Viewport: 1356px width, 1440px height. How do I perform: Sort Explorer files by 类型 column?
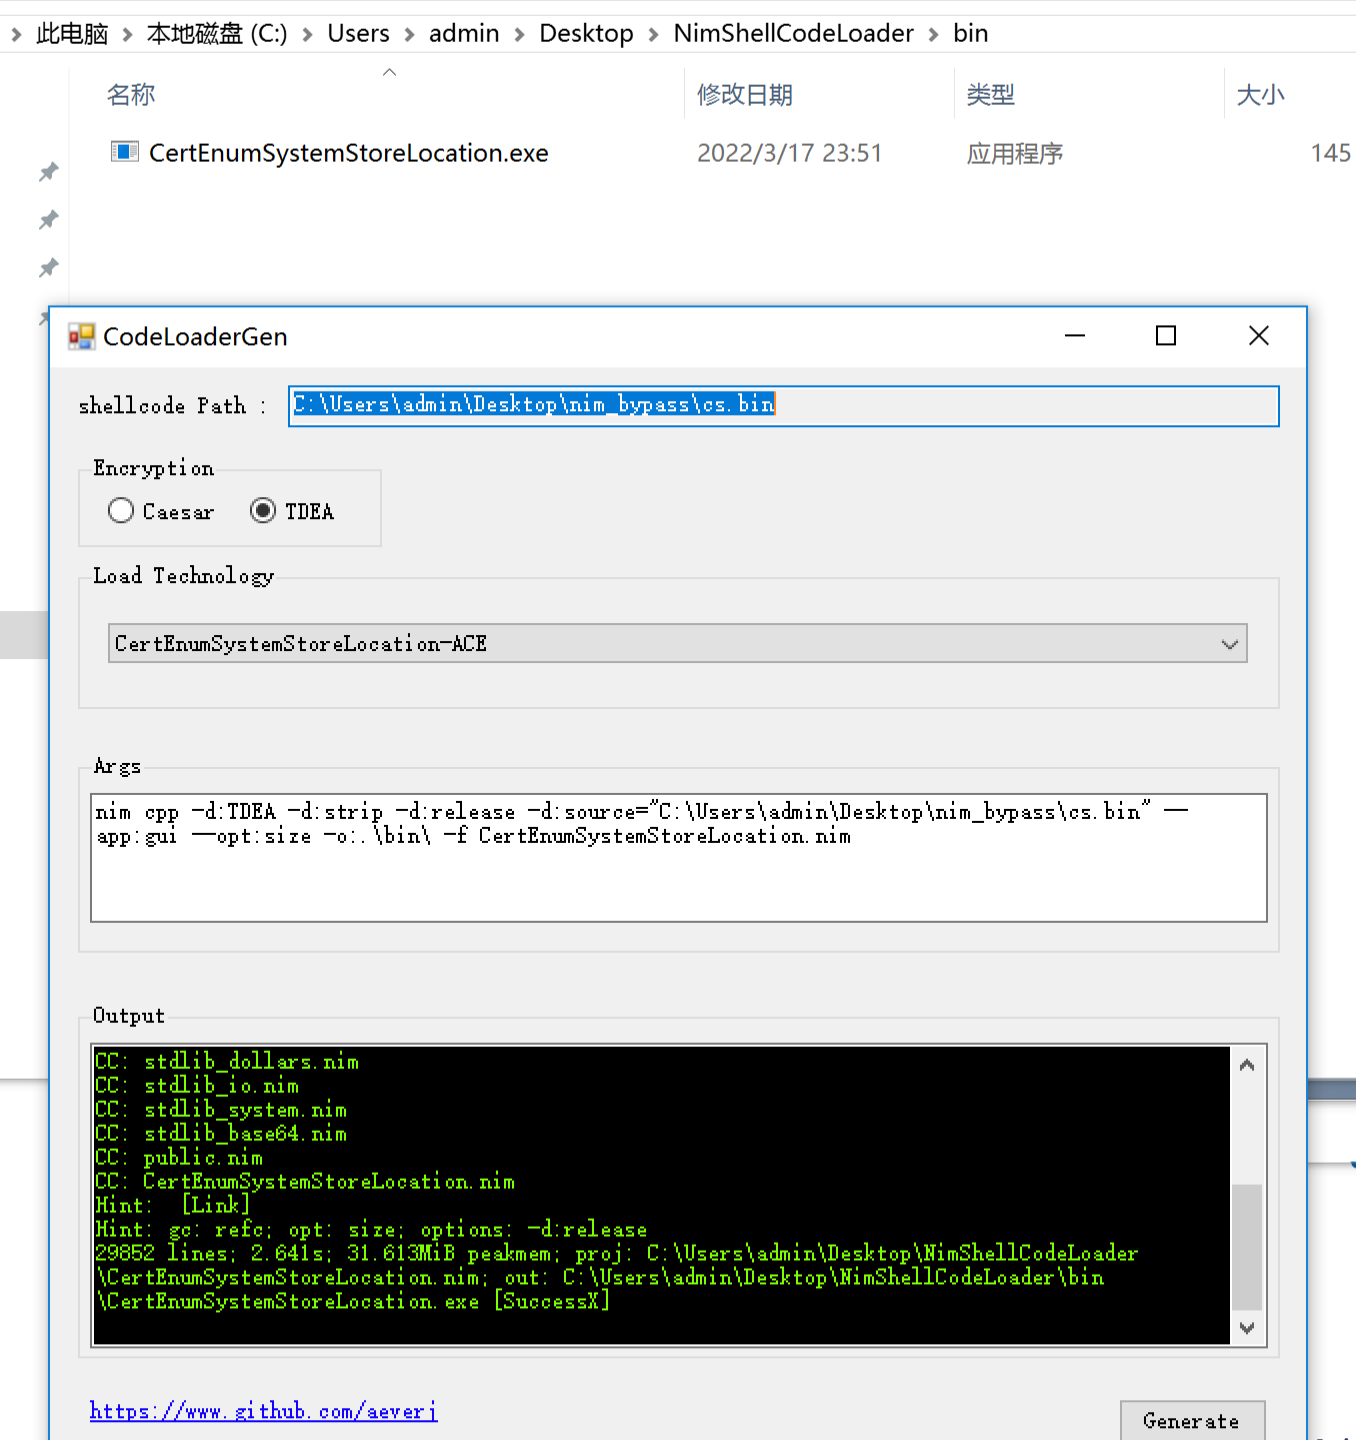click(991, 95)
